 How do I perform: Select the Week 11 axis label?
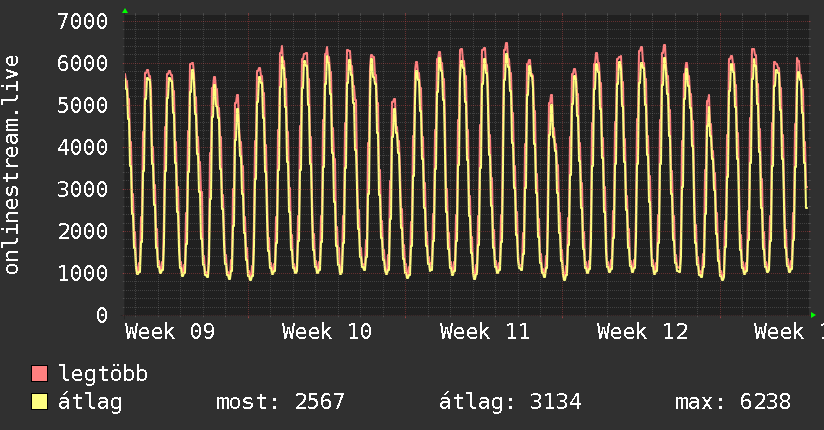pyautogui.click(x=485, y=332)
